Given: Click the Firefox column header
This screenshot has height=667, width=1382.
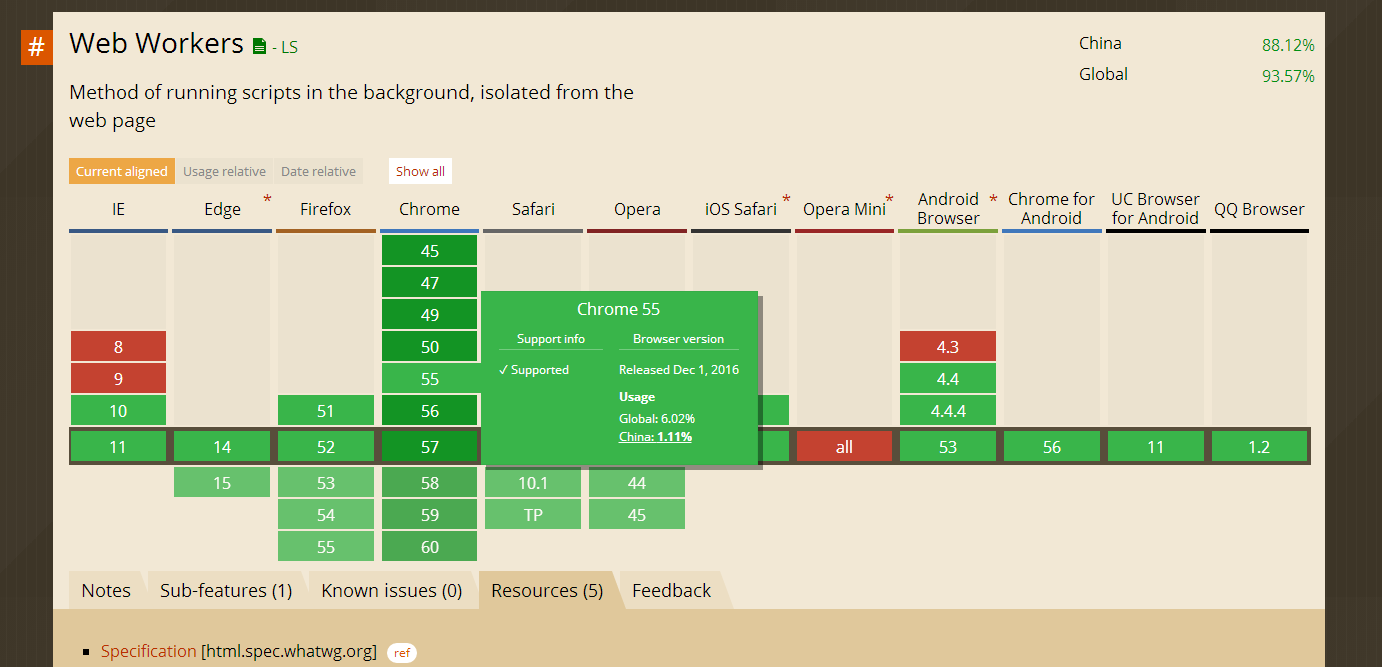Looking at the screenshot, I should [x=326, y=209].
